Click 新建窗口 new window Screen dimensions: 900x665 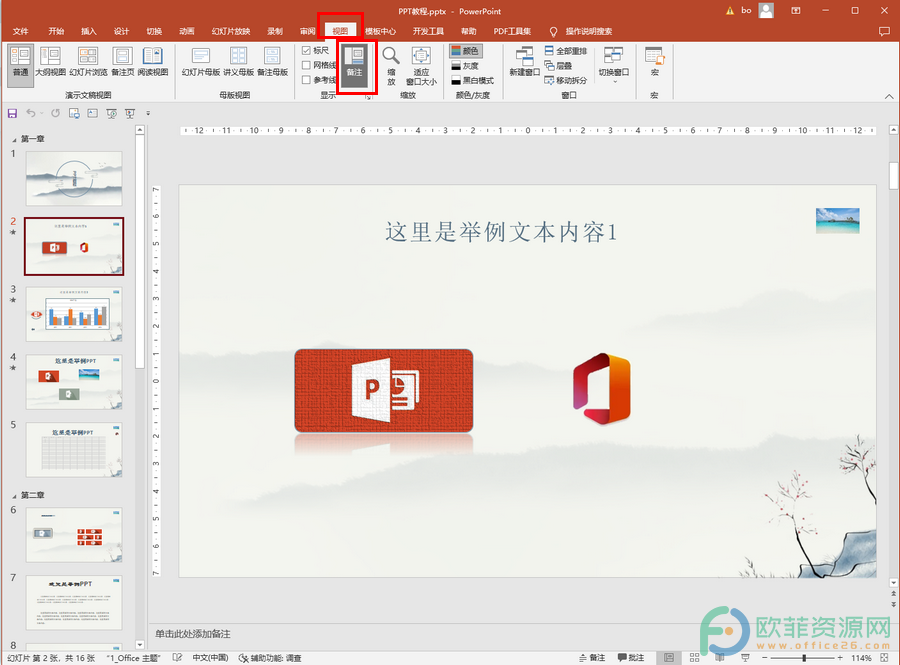point(524,62)
